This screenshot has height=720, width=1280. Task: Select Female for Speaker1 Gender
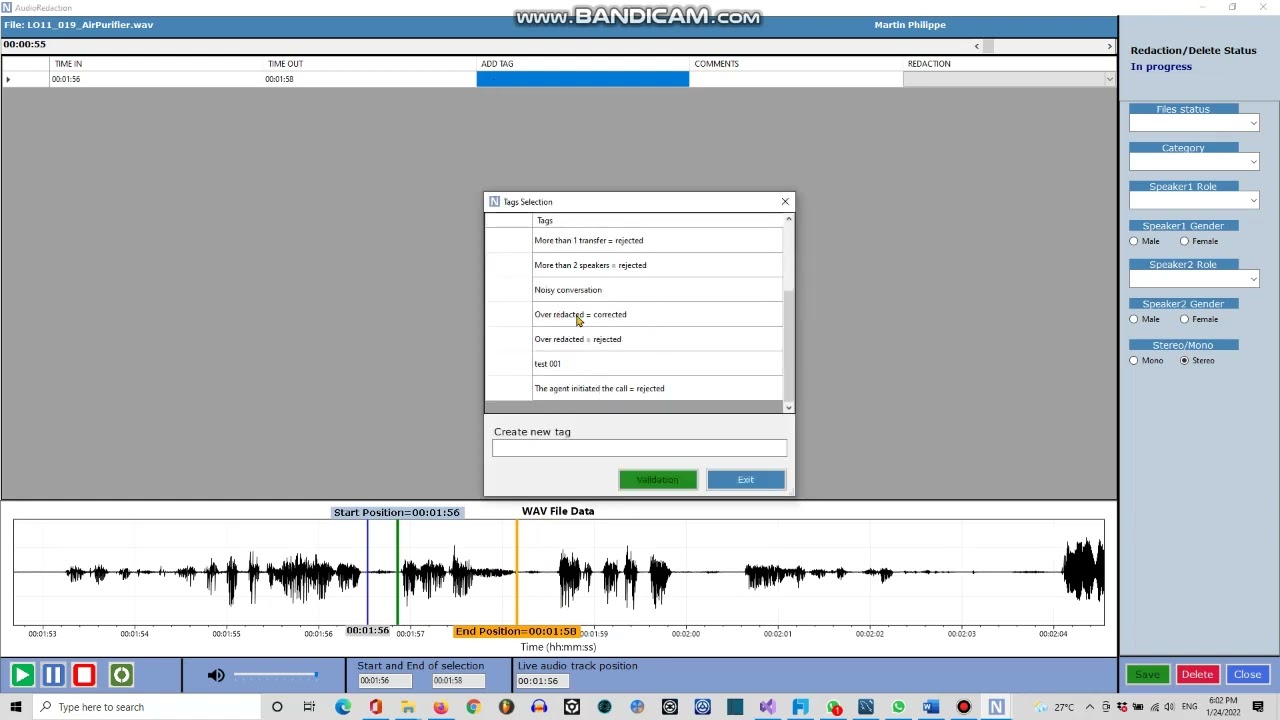(1185, 241)
